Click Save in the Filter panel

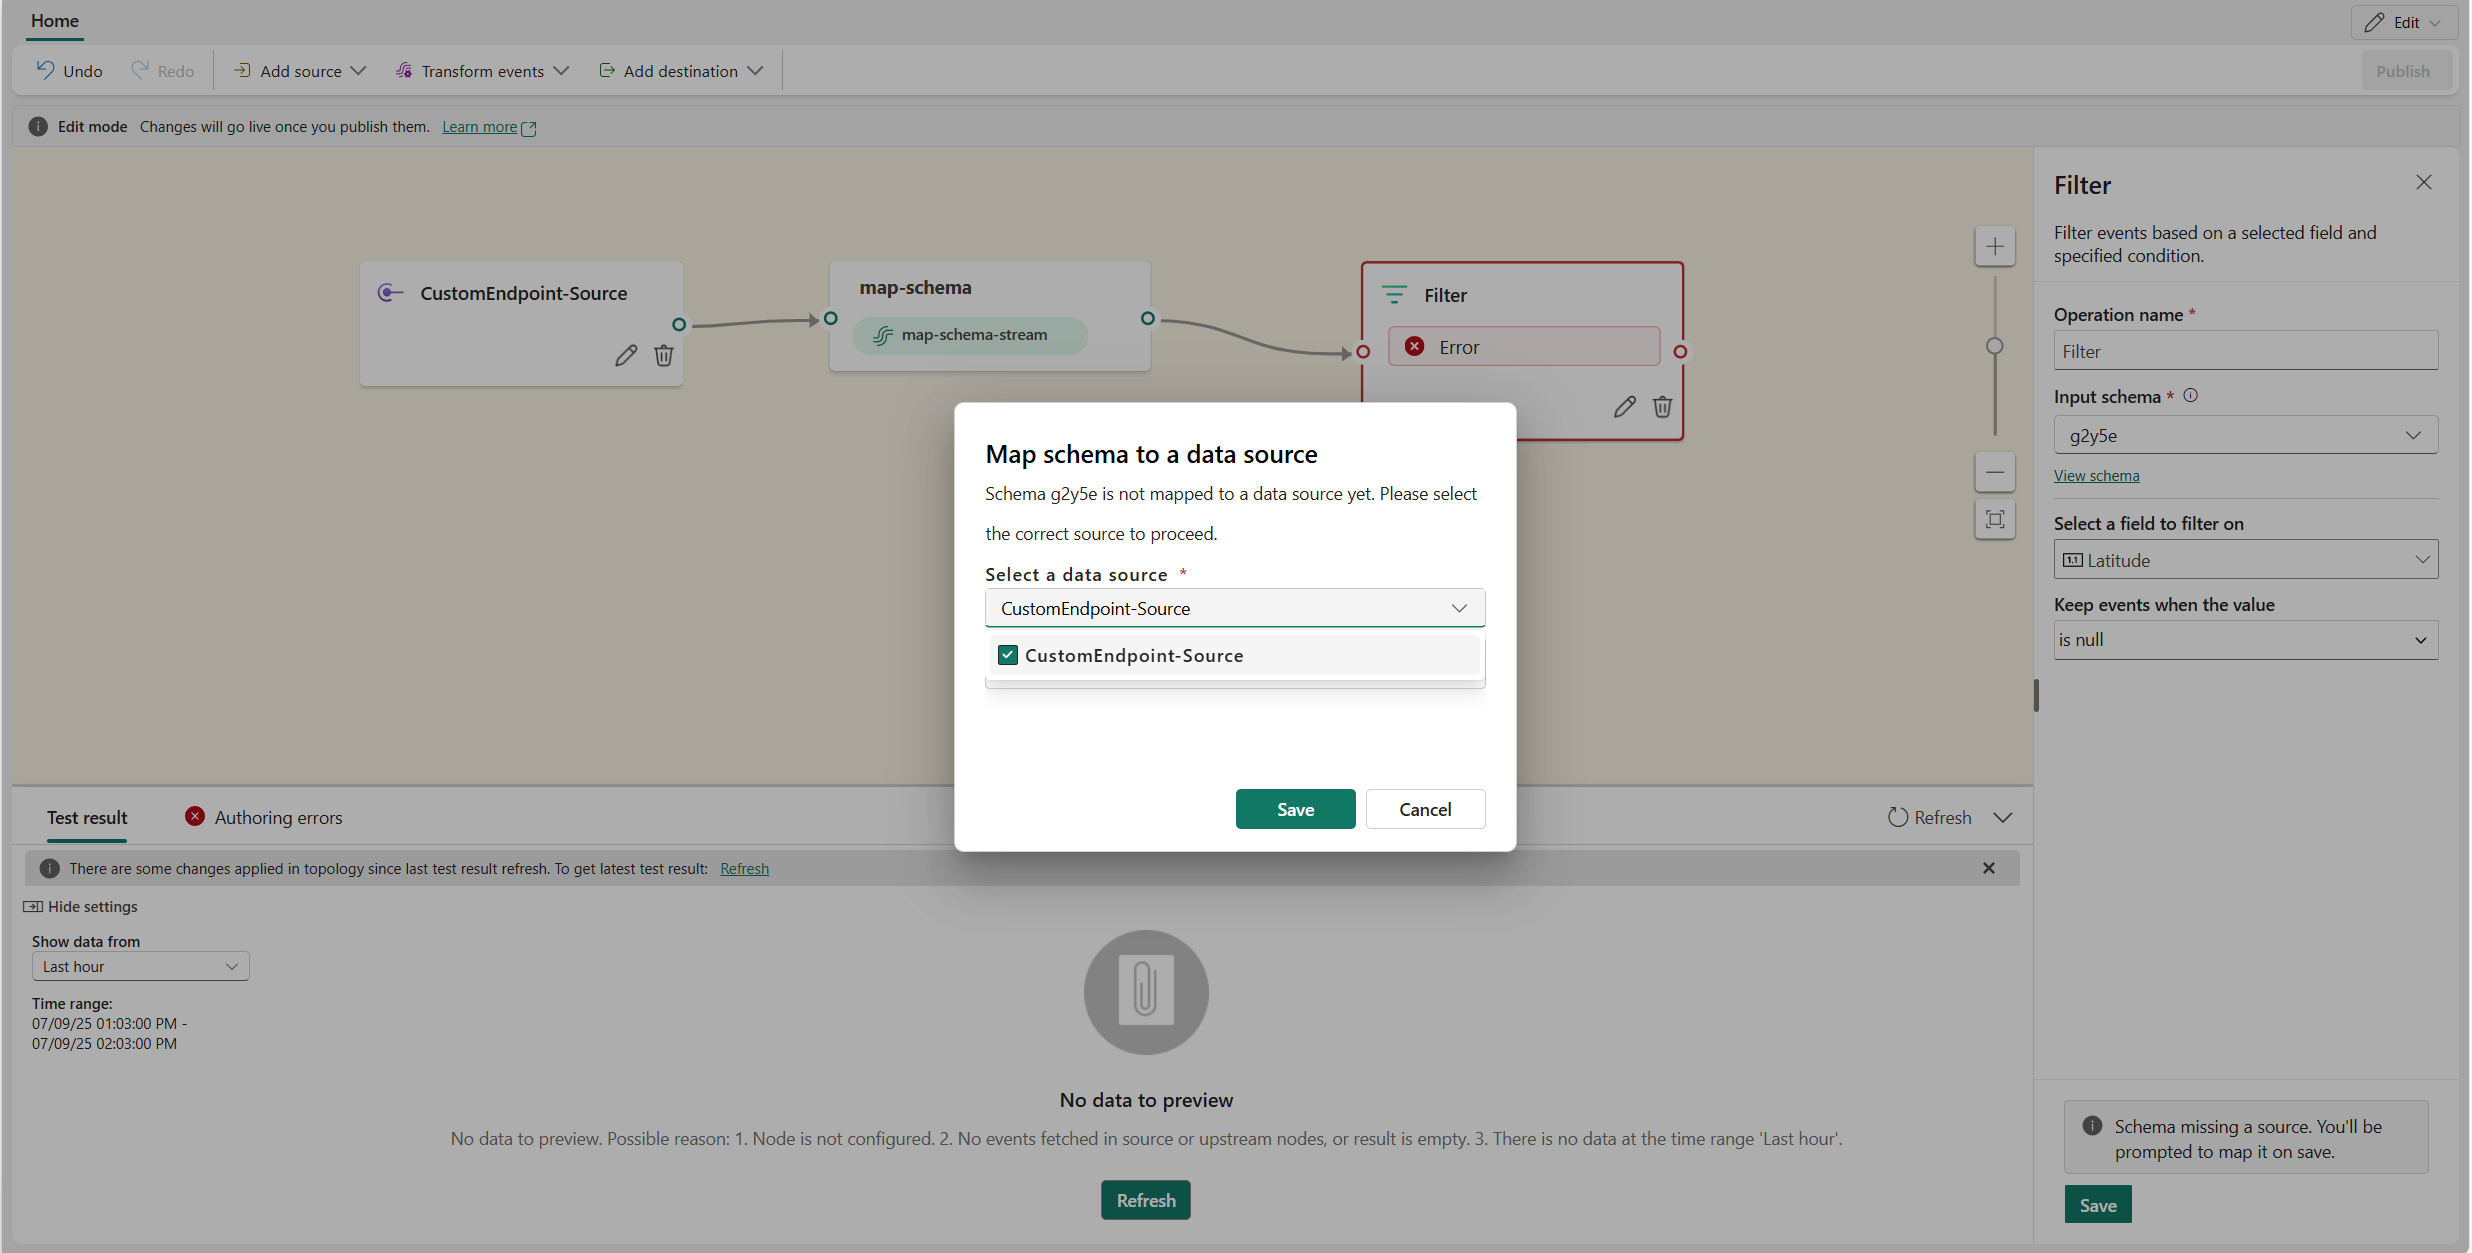2098,1205
